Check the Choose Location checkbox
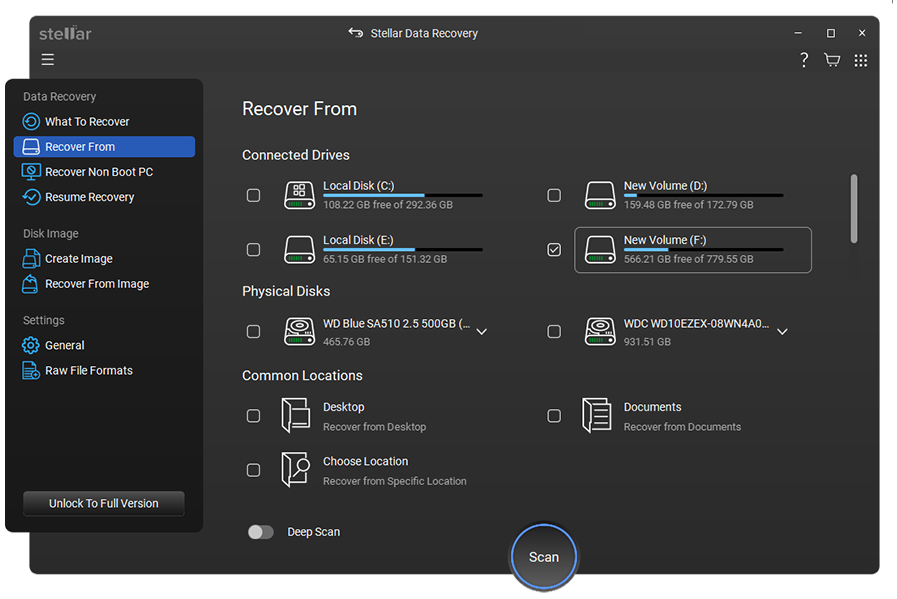The image size is (897, 599). (x=253, y=470)
